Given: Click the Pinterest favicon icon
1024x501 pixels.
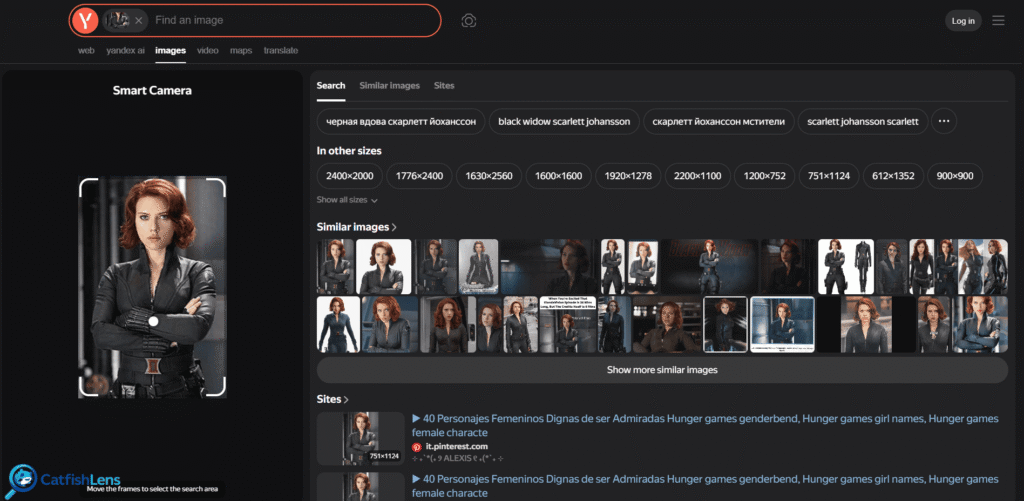Looking at the screenshot, I should pyautogui.click(x=417, y=447).
